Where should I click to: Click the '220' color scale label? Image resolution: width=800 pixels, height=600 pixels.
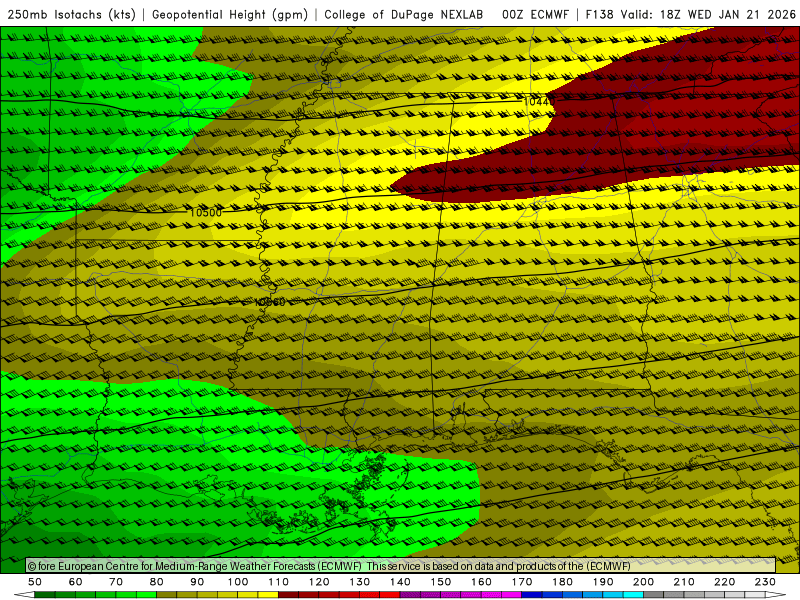[724, 582]
